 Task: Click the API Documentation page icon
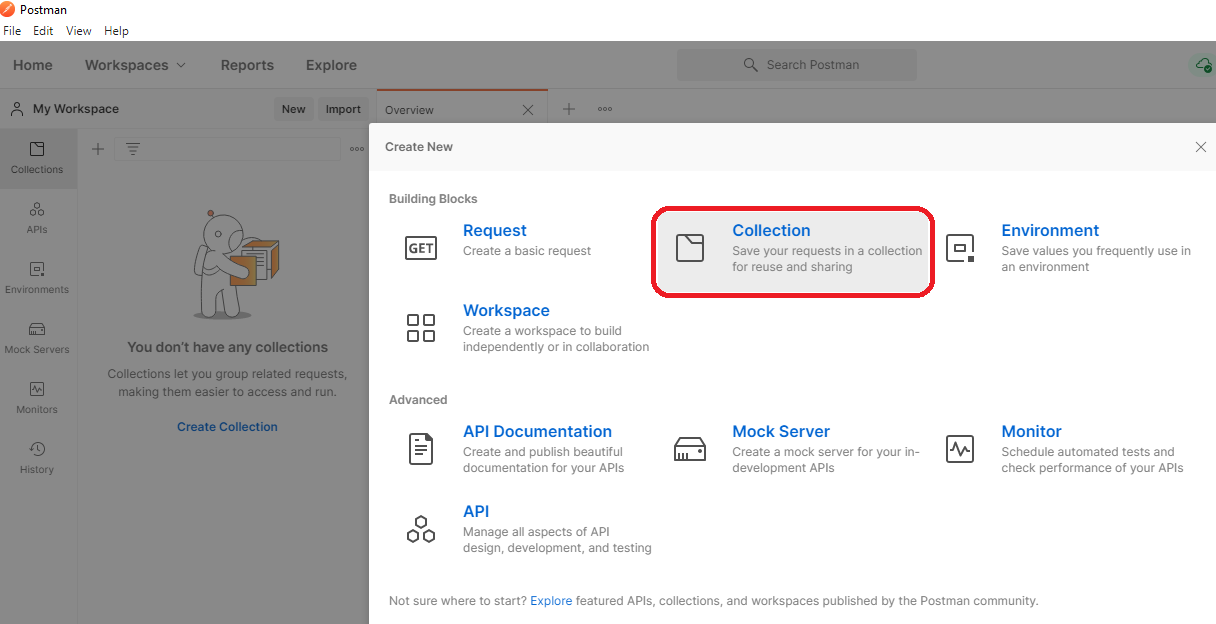tap(421, 449)
